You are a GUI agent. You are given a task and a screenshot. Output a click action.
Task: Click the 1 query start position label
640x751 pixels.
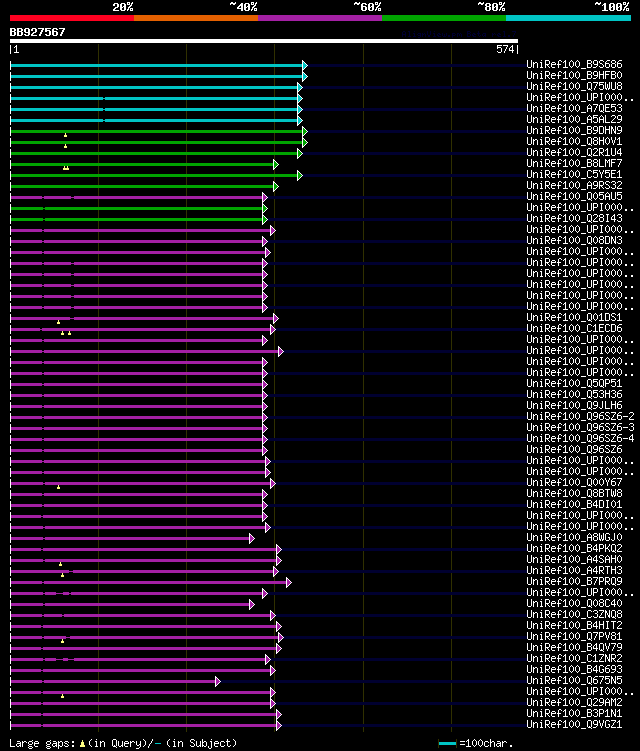[17, 49]
